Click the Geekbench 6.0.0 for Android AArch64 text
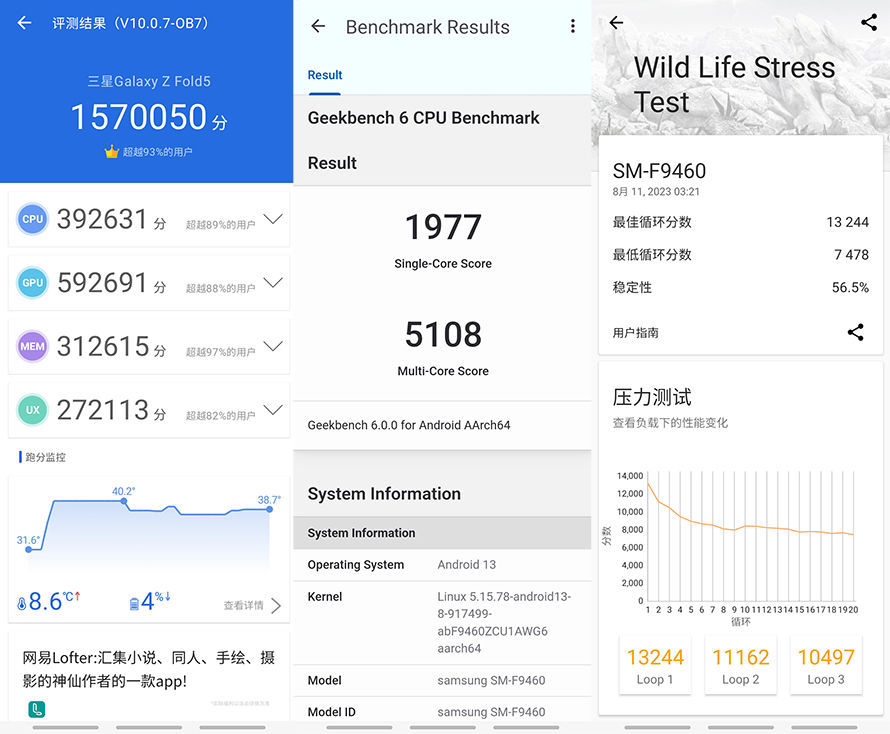This screenshot has height=734, width=890. click(409, 425)
